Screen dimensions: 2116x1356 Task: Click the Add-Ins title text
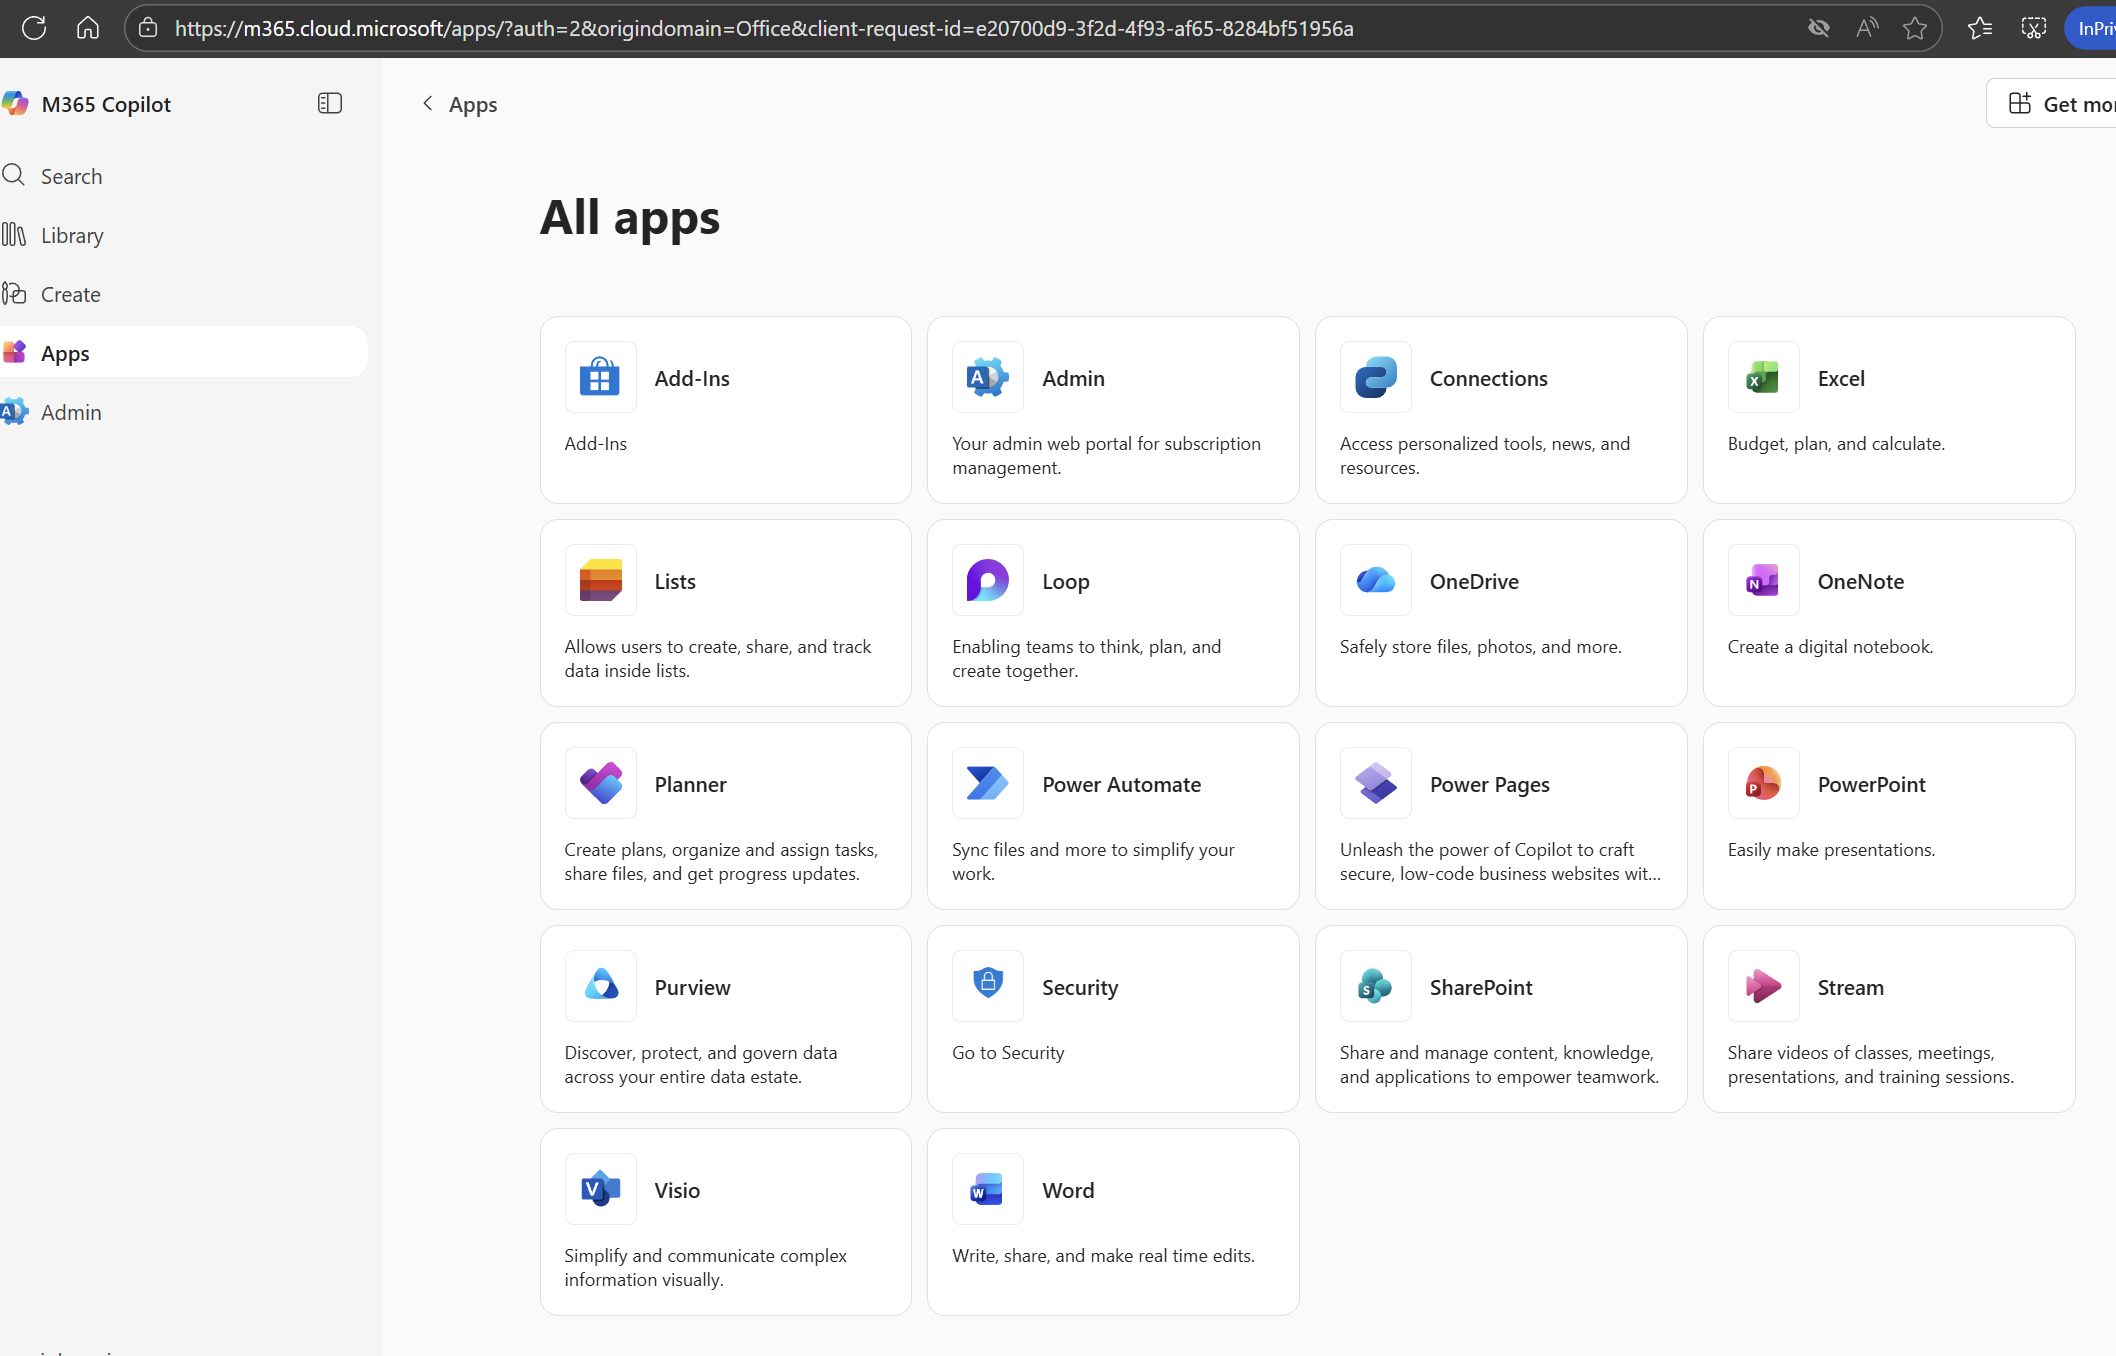pos(692,378)
